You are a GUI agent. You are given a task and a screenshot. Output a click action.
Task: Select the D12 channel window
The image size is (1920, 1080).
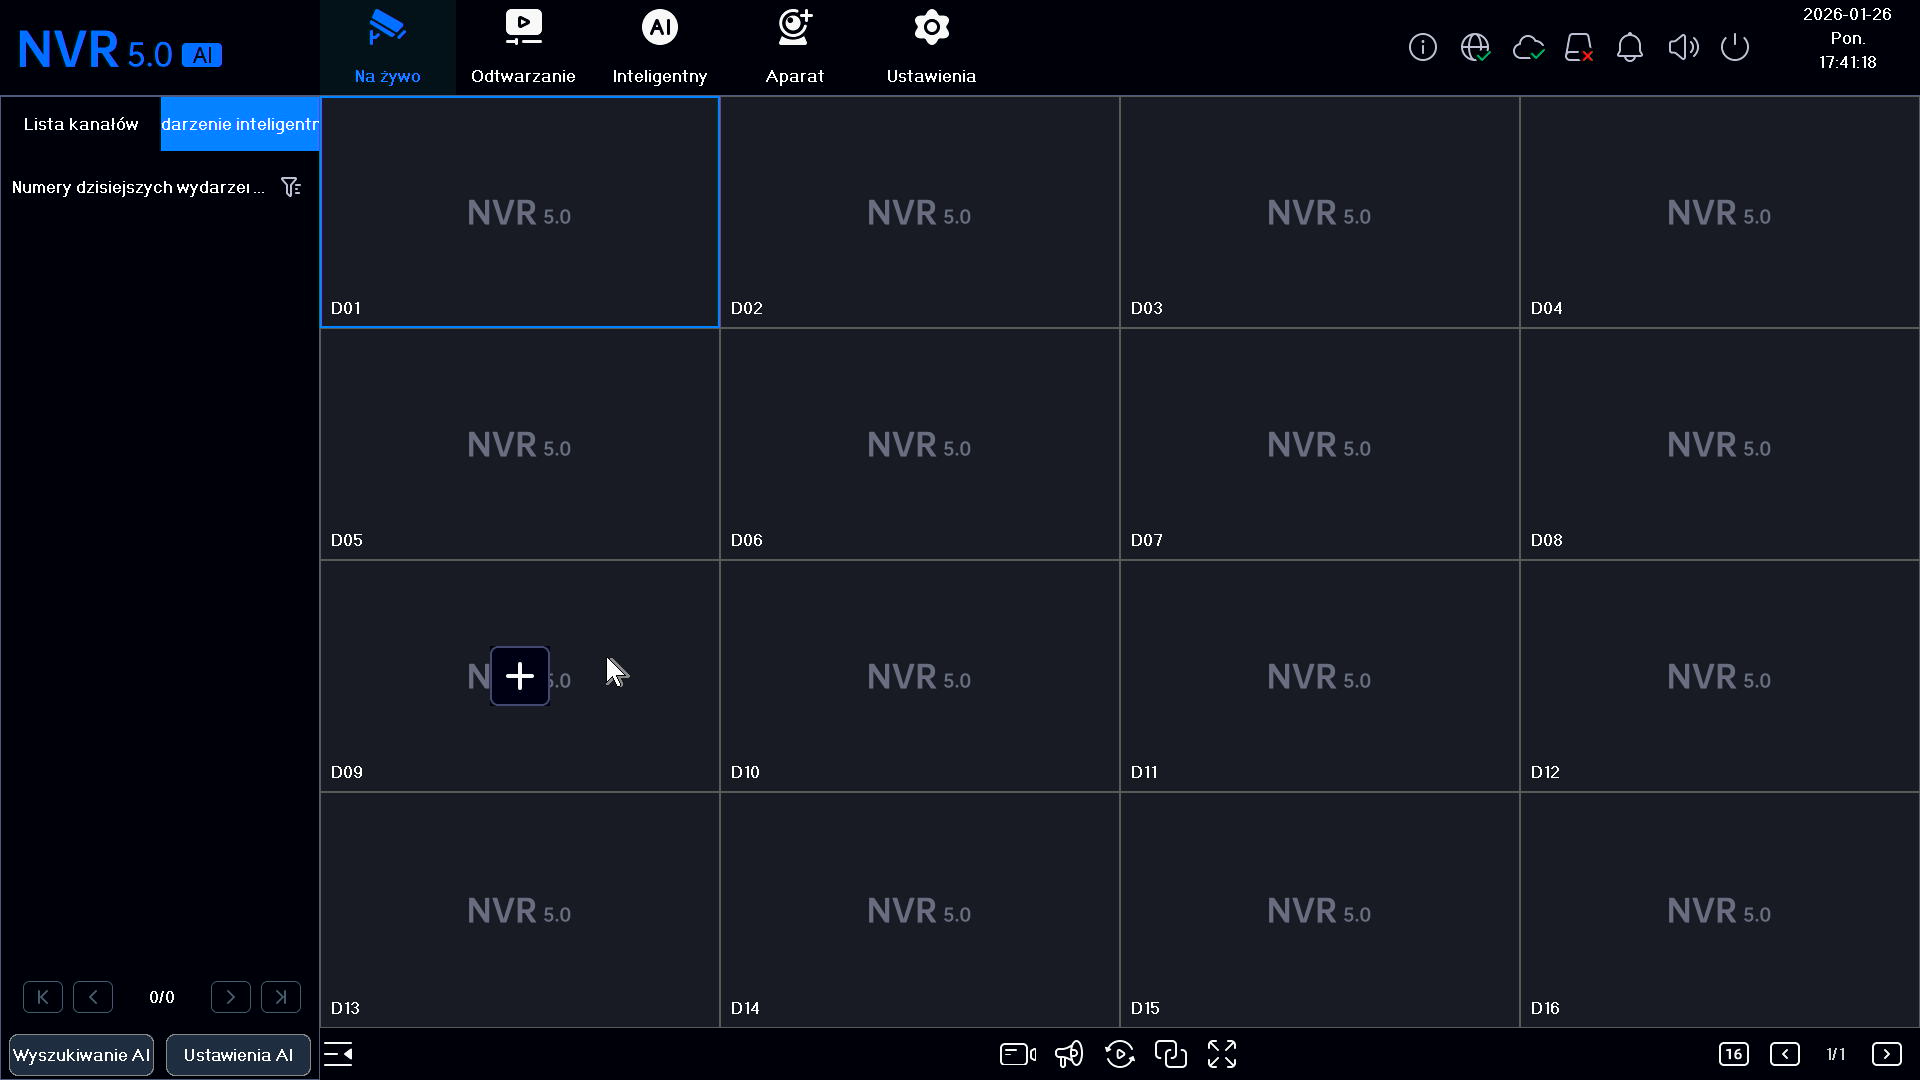[x=1720, y=676]
